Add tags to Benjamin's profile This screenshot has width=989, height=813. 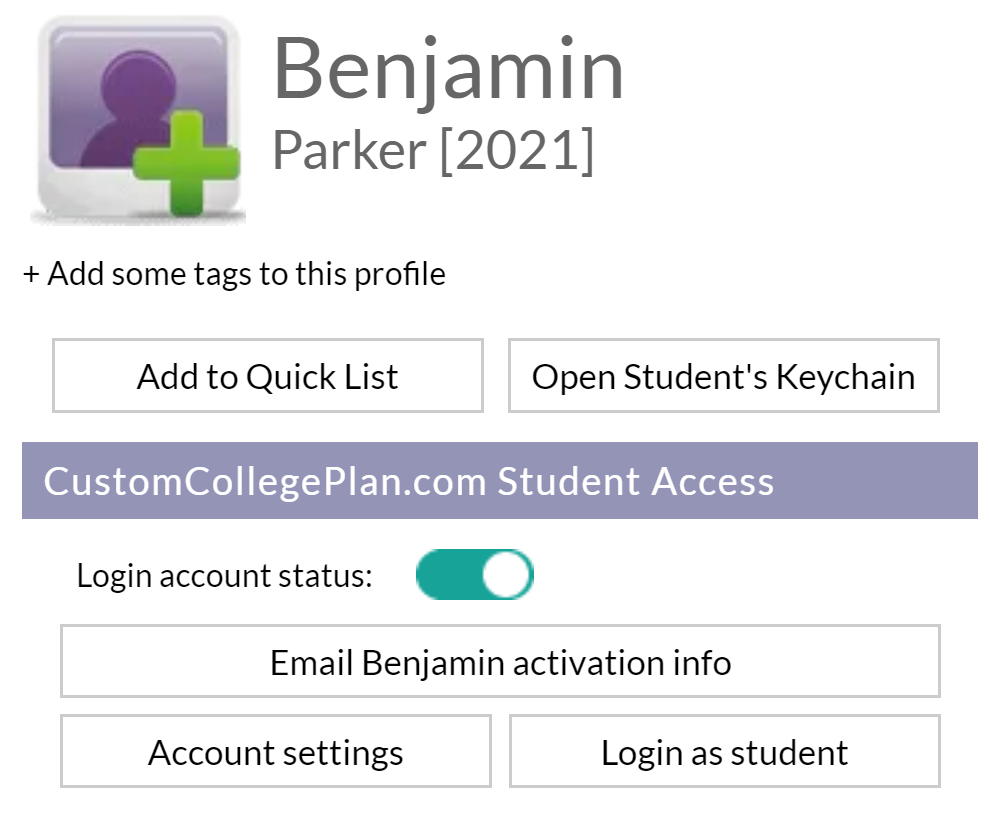pyautogui.click(x=235, y=273)
